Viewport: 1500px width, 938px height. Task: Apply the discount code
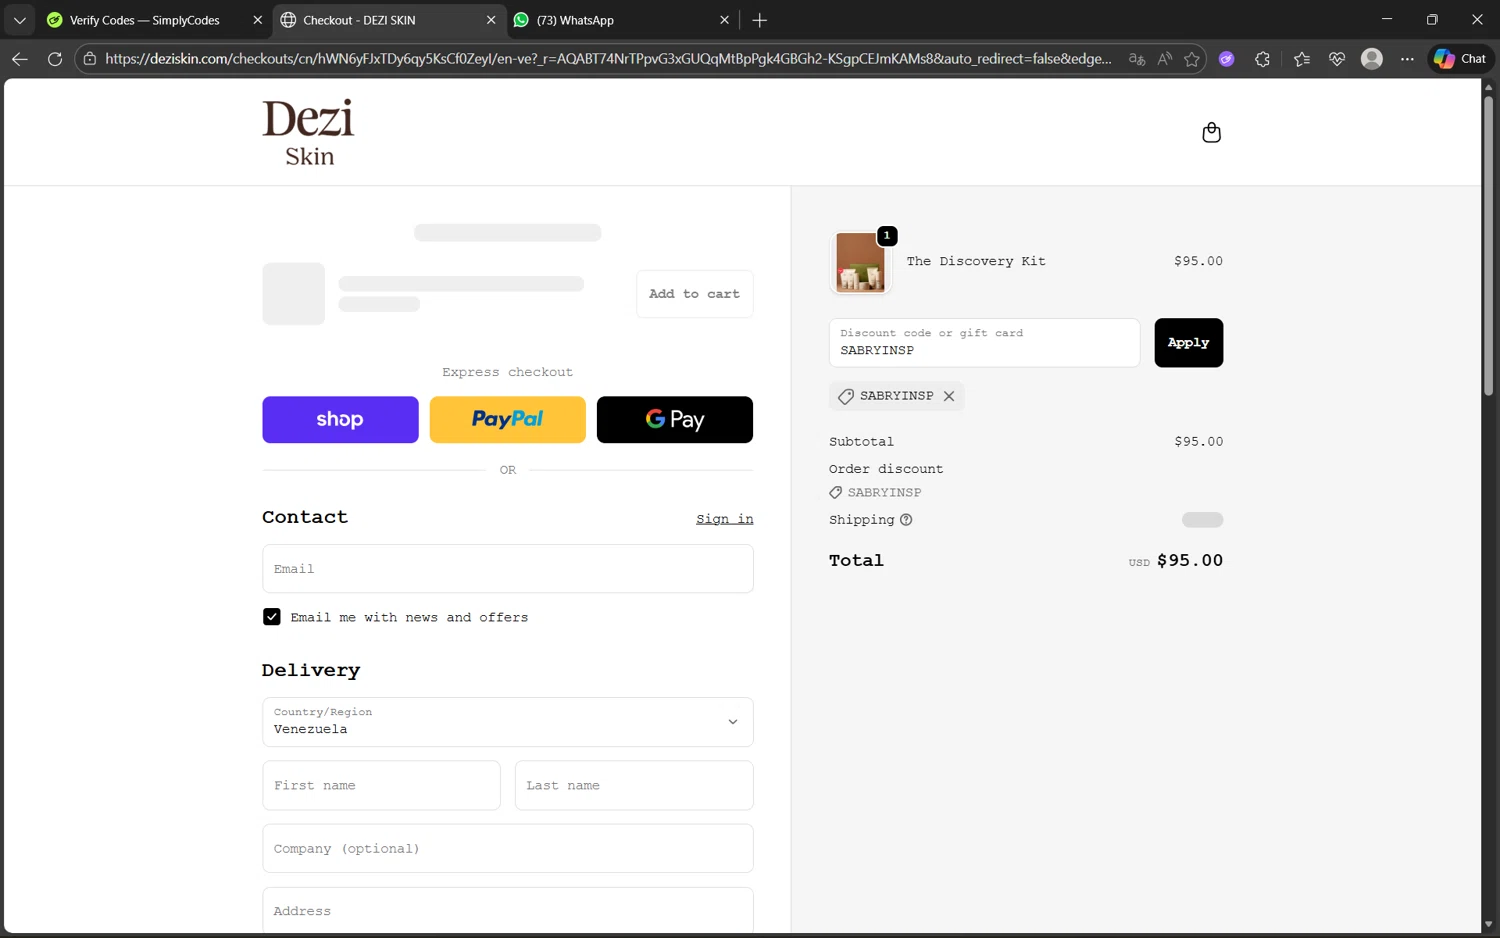point(1189,343)
